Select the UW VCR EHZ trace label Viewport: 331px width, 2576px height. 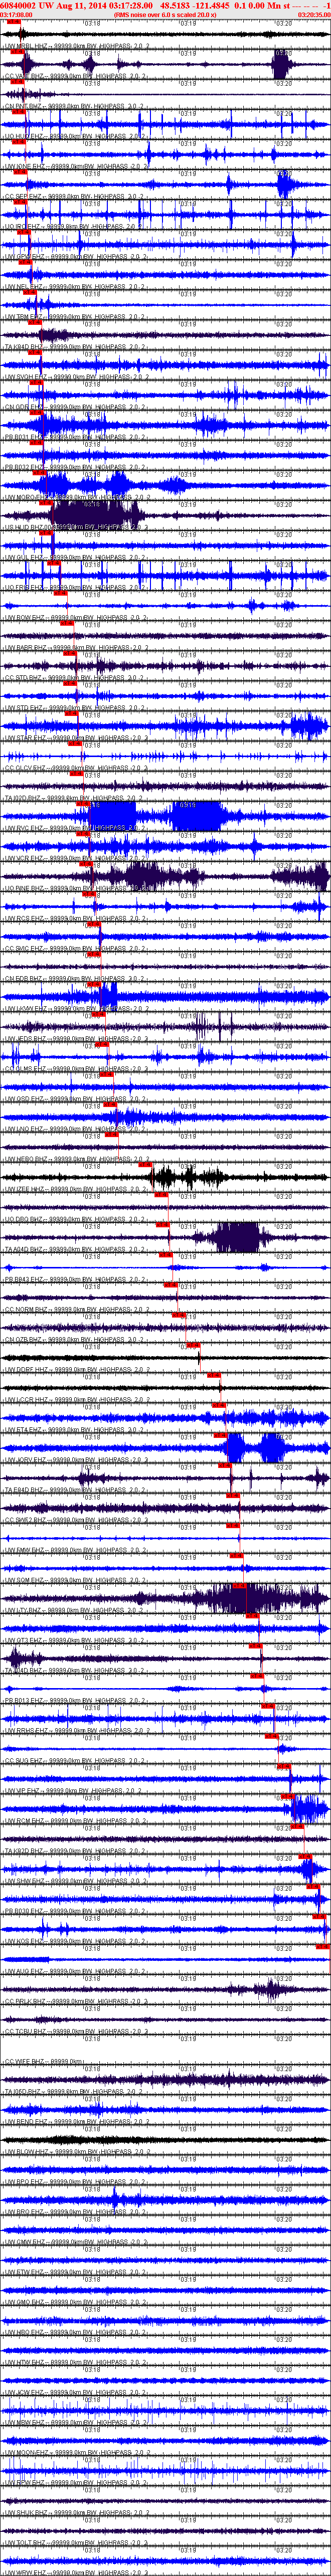click(75, 857)
